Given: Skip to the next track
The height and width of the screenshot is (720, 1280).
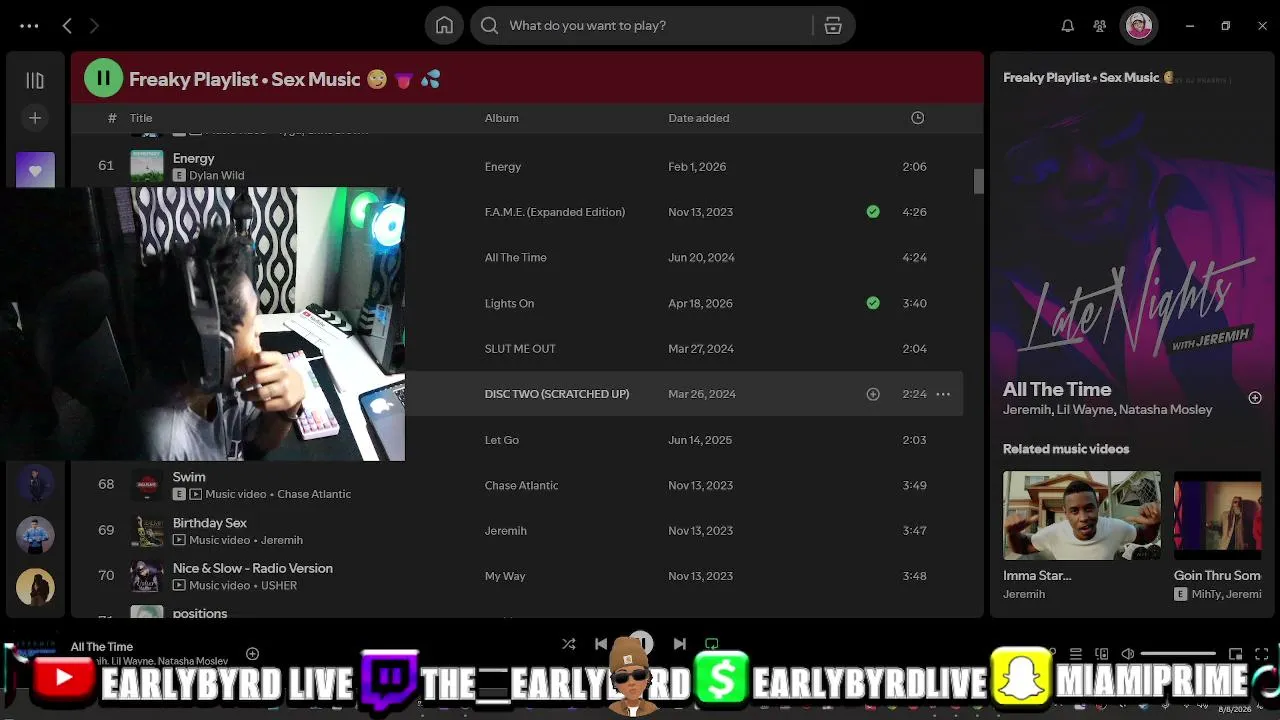Looking at the screenshot, I should [680, 644].
